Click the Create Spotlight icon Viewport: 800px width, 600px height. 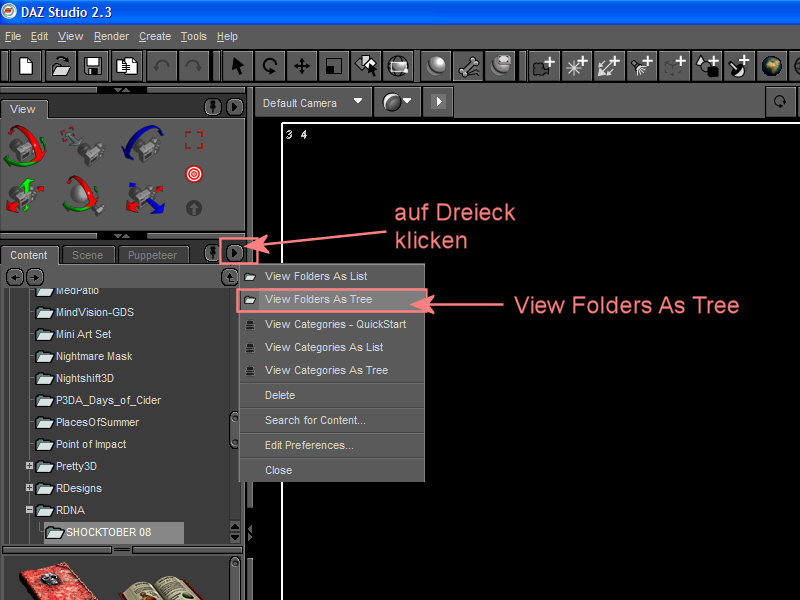tap(642, 66)
